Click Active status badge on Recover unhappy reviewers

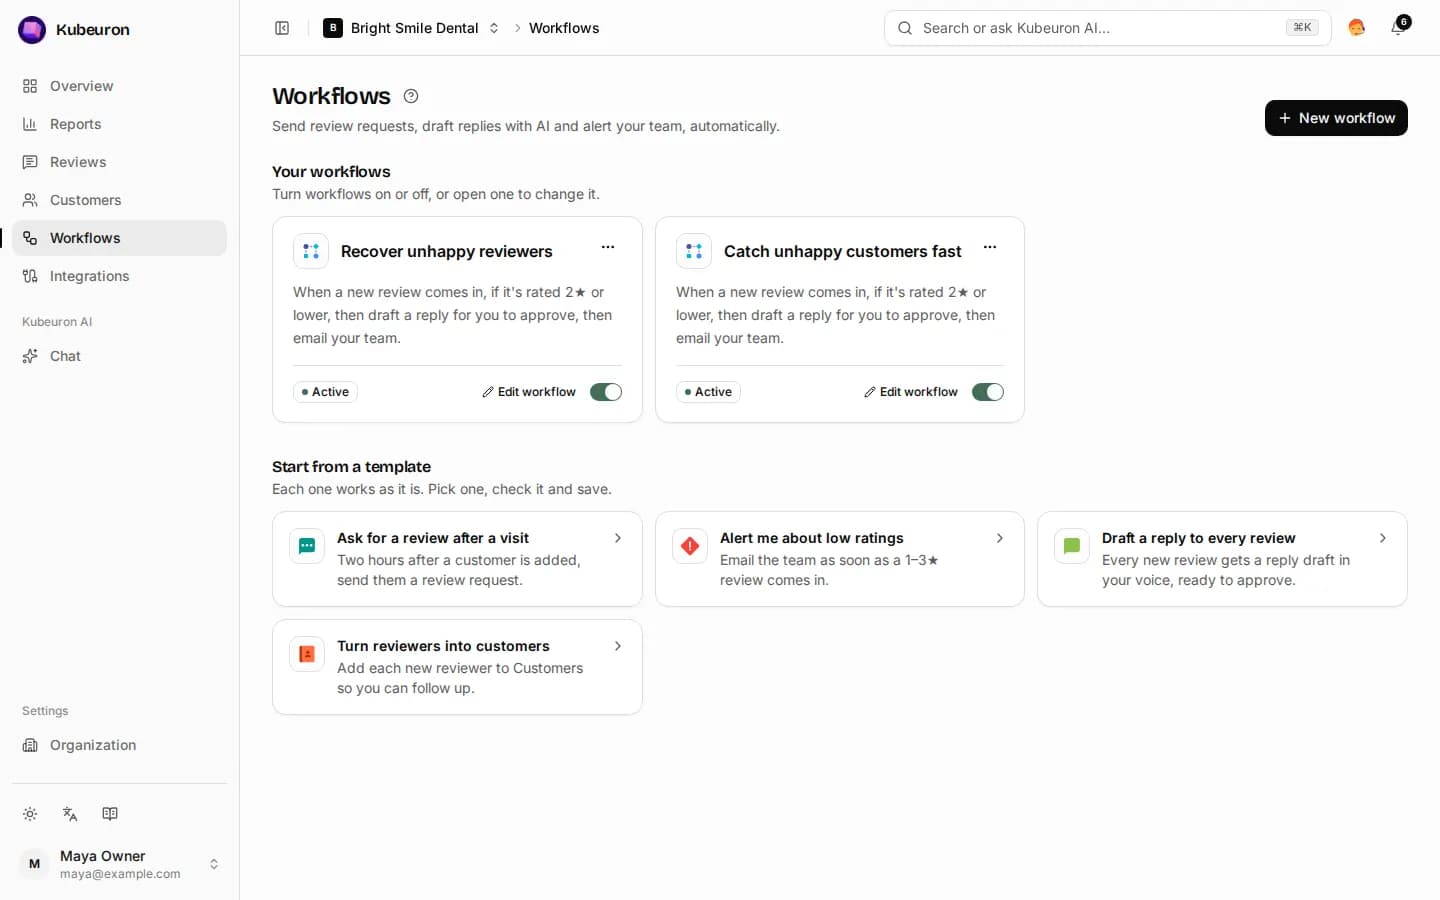325,392
